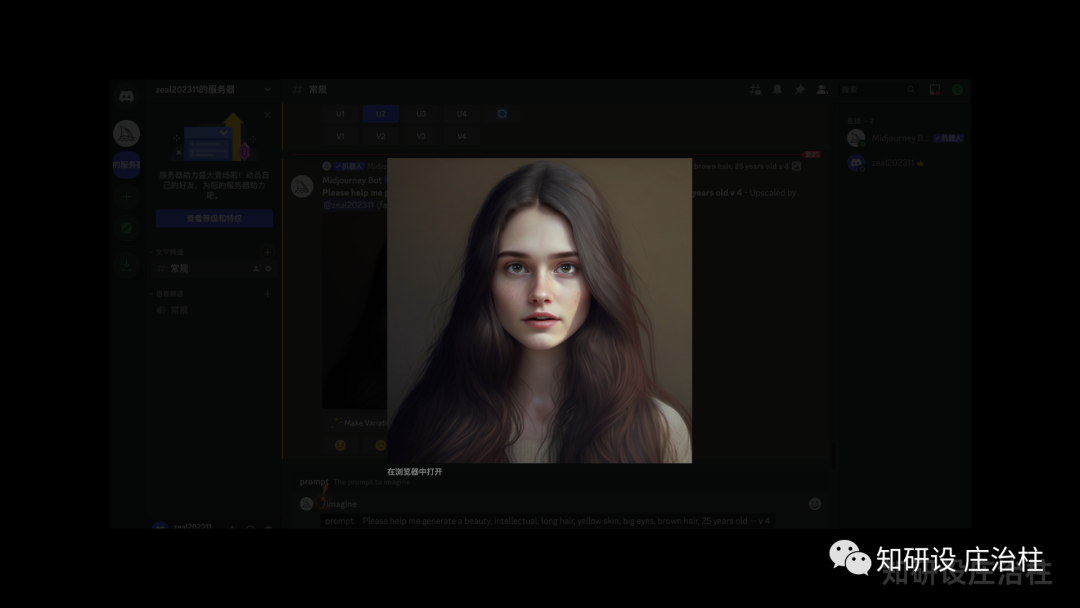Create a text channel with plus icon
Viewport: 1080px width, 608px height.
point(268,252)
